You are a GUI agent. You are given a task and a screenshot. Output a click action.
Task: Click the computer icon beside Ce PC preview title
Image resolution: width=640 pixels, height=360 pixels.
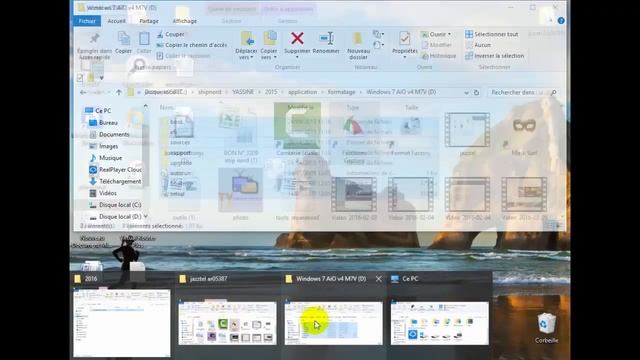[395, 279]
